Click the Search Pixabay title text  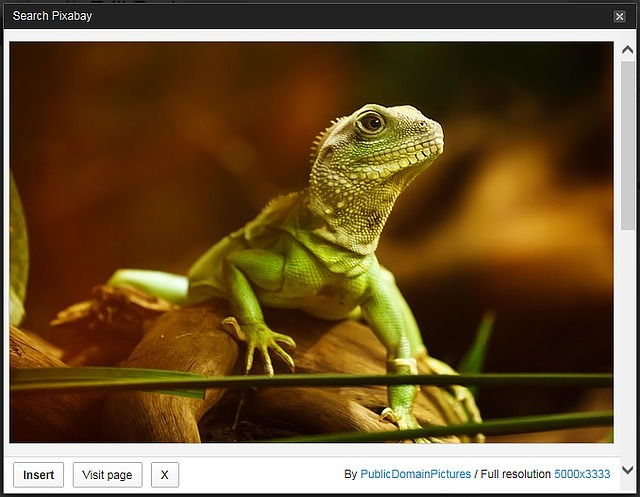click(x=52, y=16)
